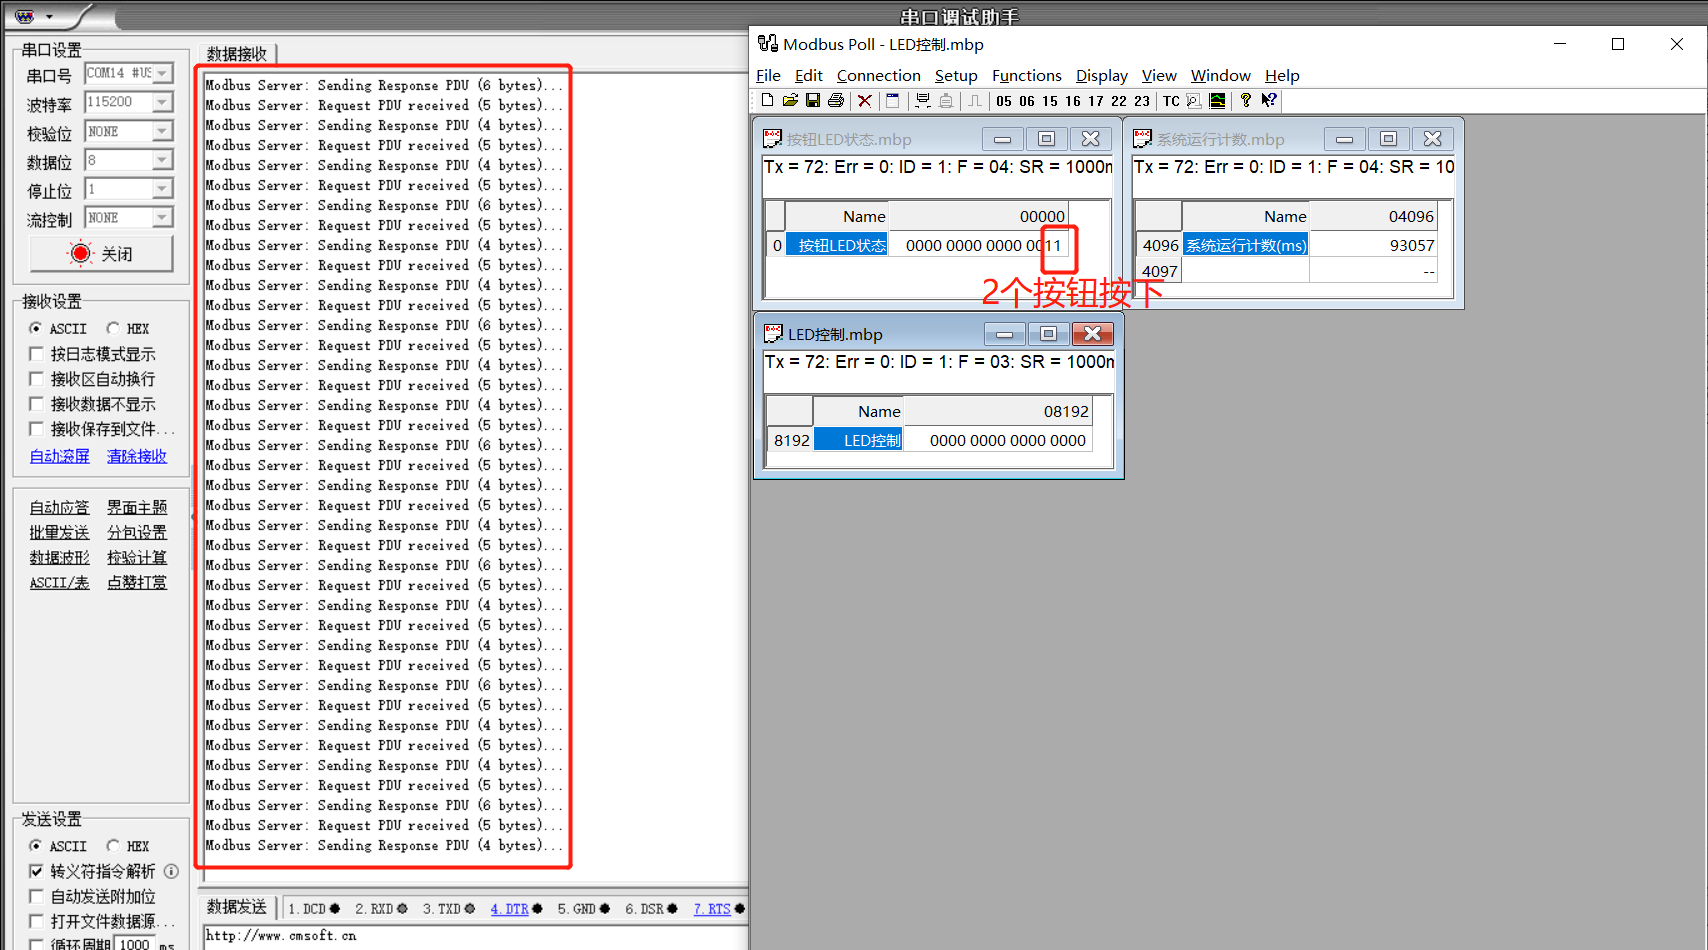The width and height of the screenshot is (1708, 950).
Task: Toggle the 7.RTS signal link
Action: (x=712, y=909)
